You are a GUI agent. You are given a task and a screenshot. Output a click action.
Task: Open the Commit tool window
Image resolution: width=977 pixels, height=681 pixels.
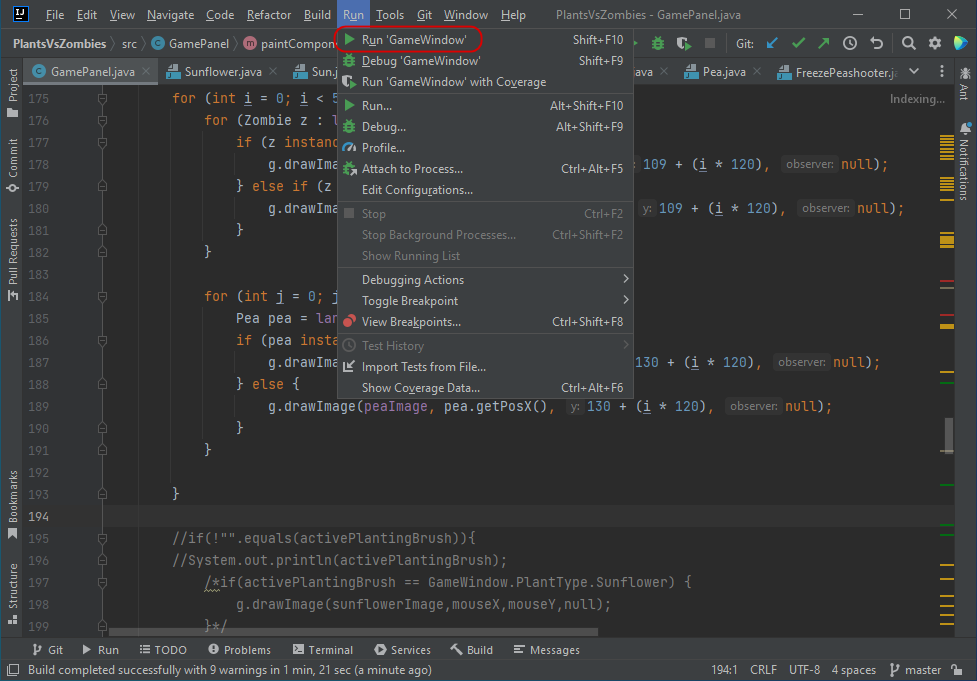[12, 165]
